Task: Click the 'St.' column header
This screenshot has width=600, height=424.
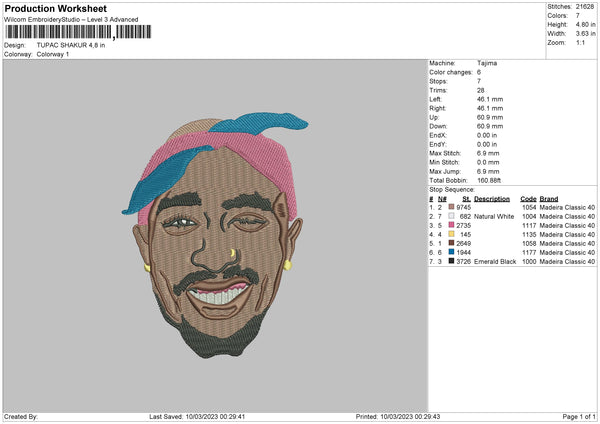Action: tap(466, 199)
